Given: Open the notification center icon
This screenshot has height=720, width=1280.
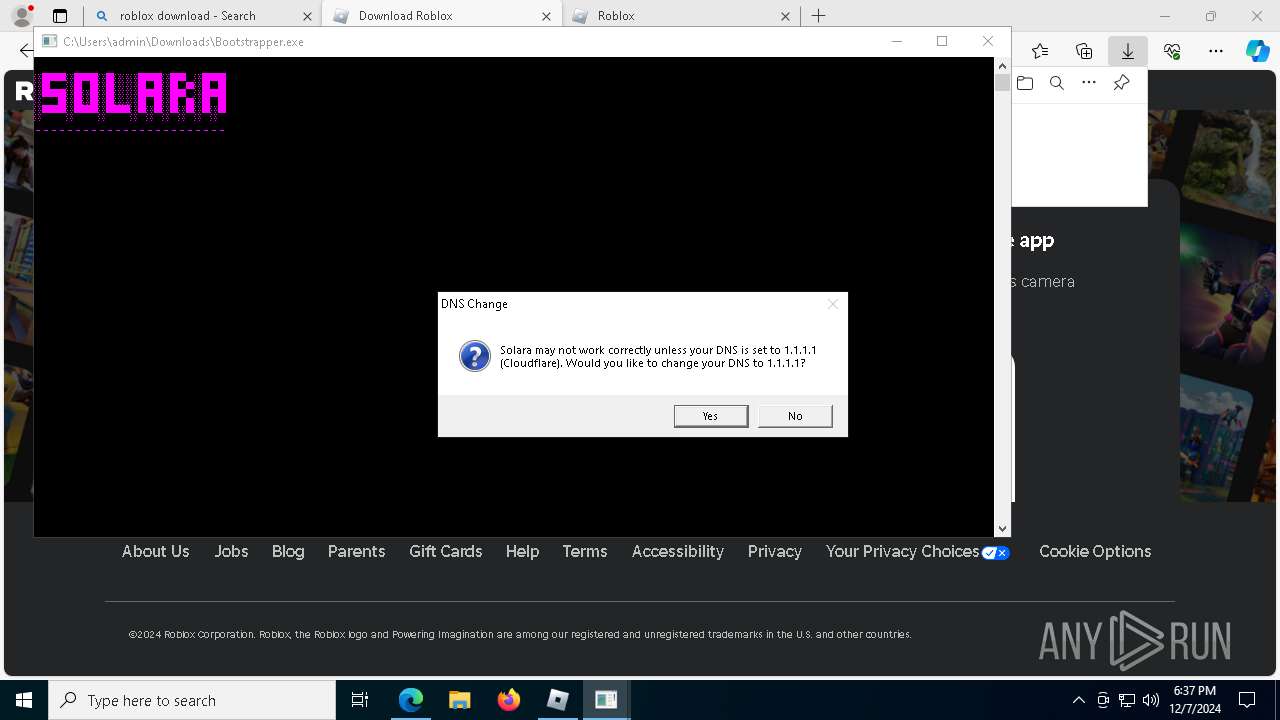Looking at the screenshot, I should tap(1247, 700).
